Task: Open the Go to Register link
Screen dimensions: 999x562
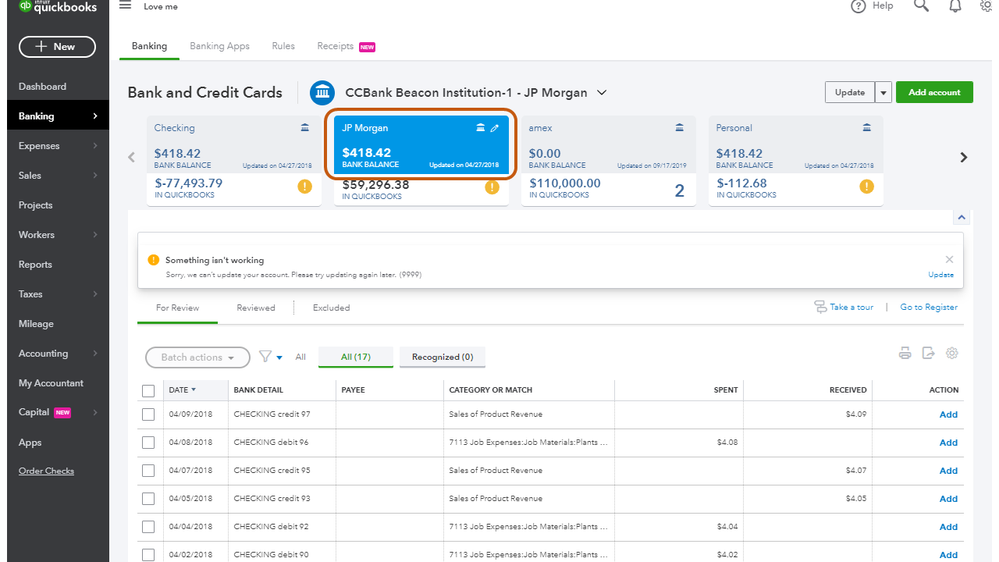Action: 928,307
